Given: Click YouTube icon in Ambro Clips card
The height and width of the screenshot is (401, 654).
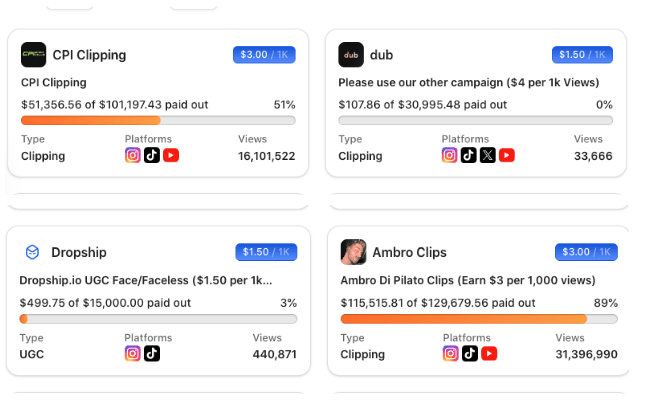Looking at the screenshot, I should tap(489, 353).
